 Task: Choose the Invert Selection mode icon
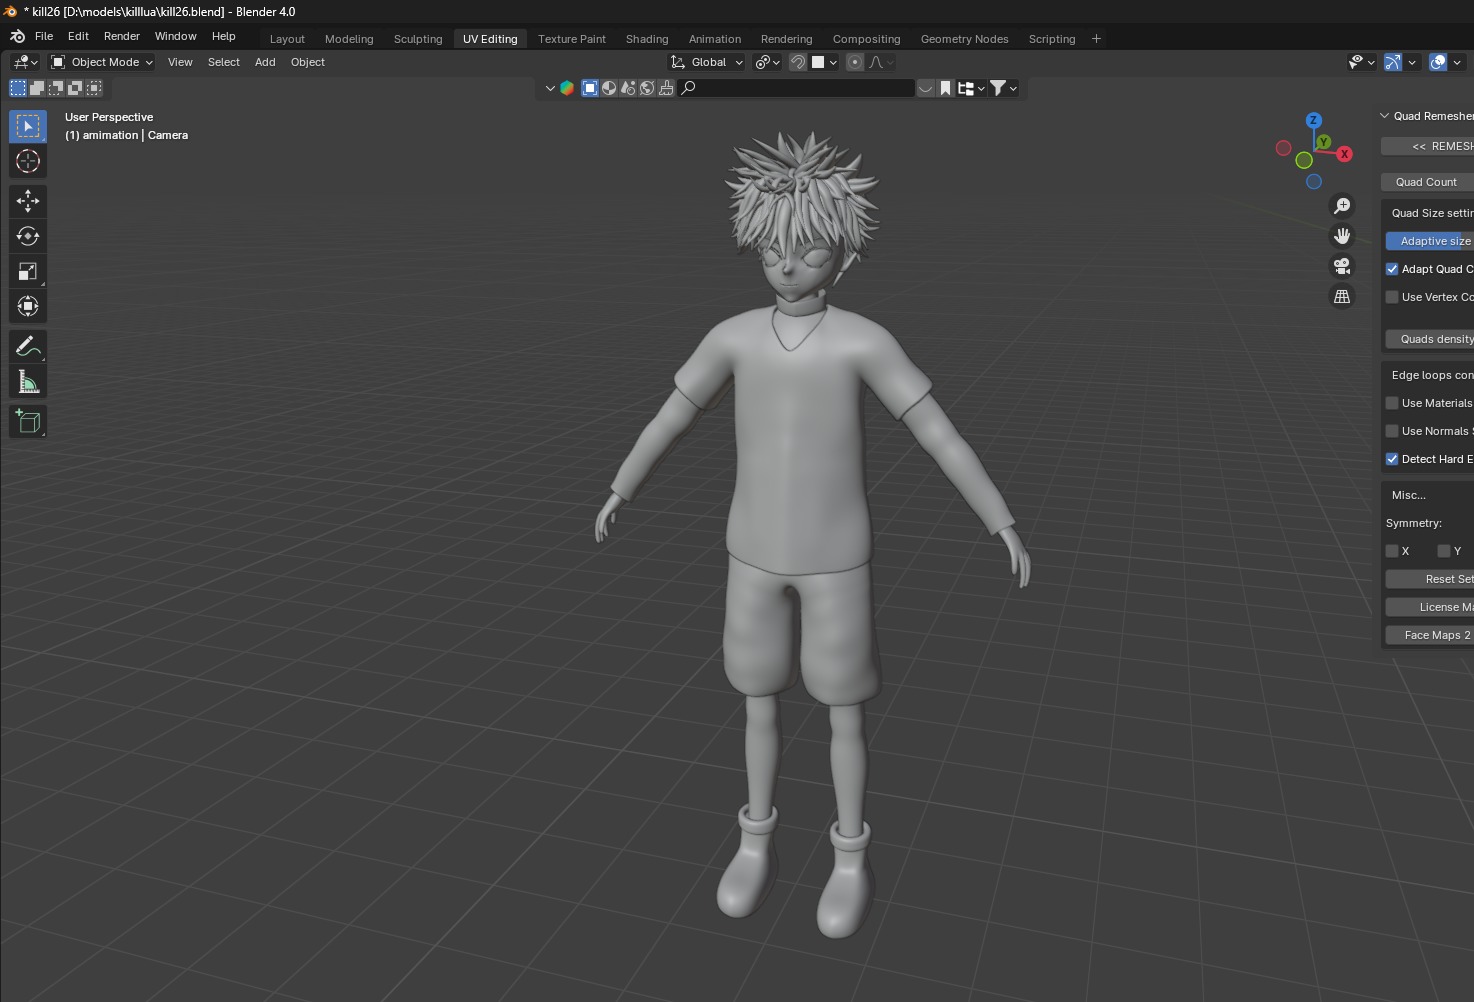click(x=75, y=88)
